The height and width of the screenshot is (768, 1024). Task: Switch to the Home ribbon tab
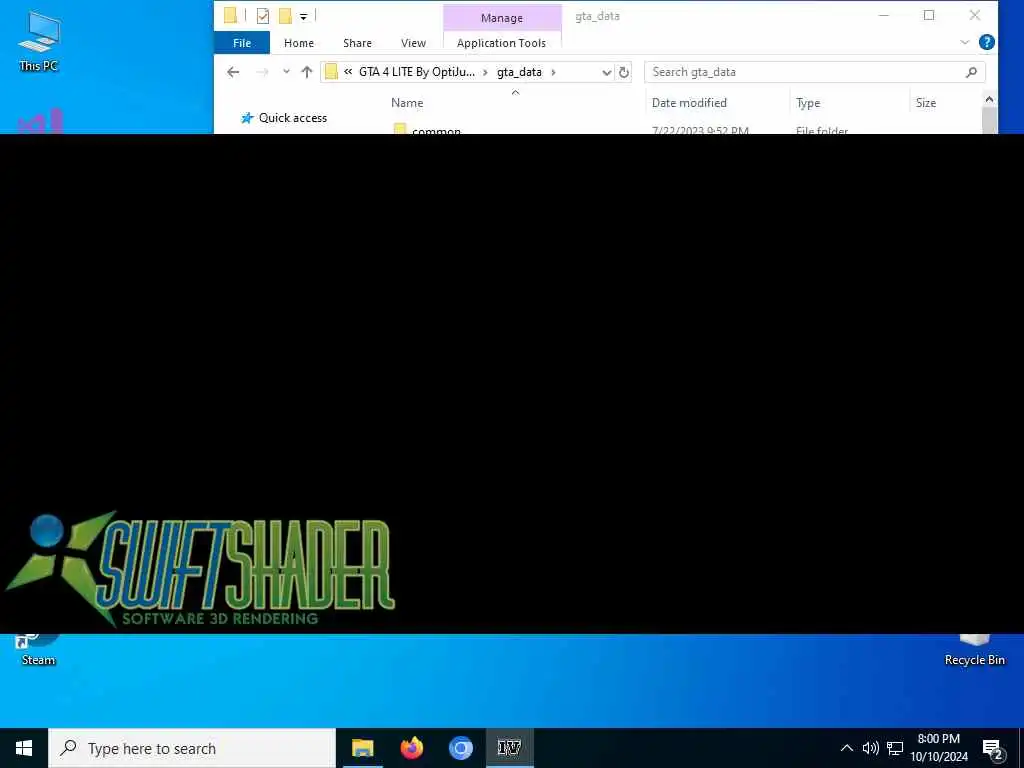[298, 43]
